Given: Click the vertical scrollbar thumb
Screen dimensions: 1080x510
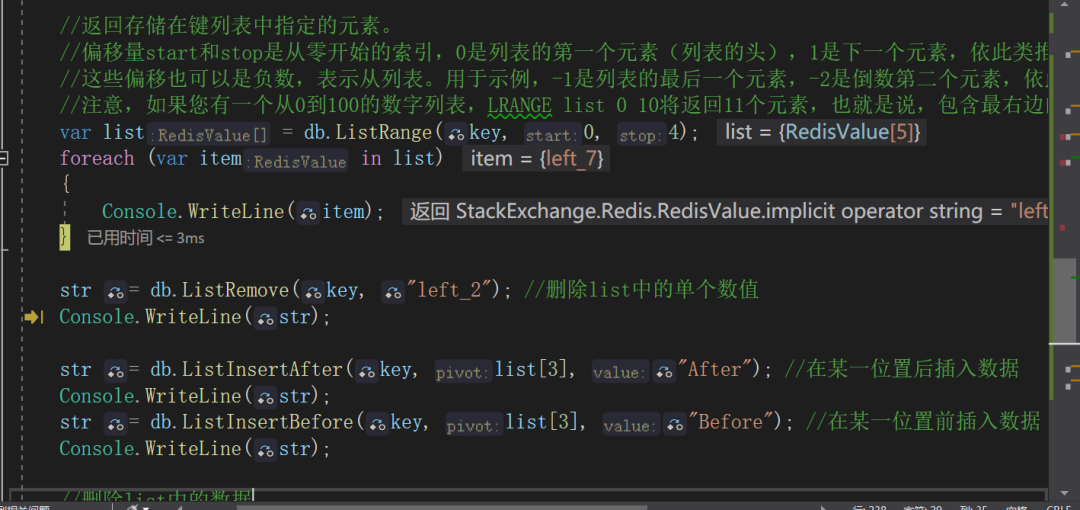Looking at the screenshot, I should click(x=1066, y=299).
